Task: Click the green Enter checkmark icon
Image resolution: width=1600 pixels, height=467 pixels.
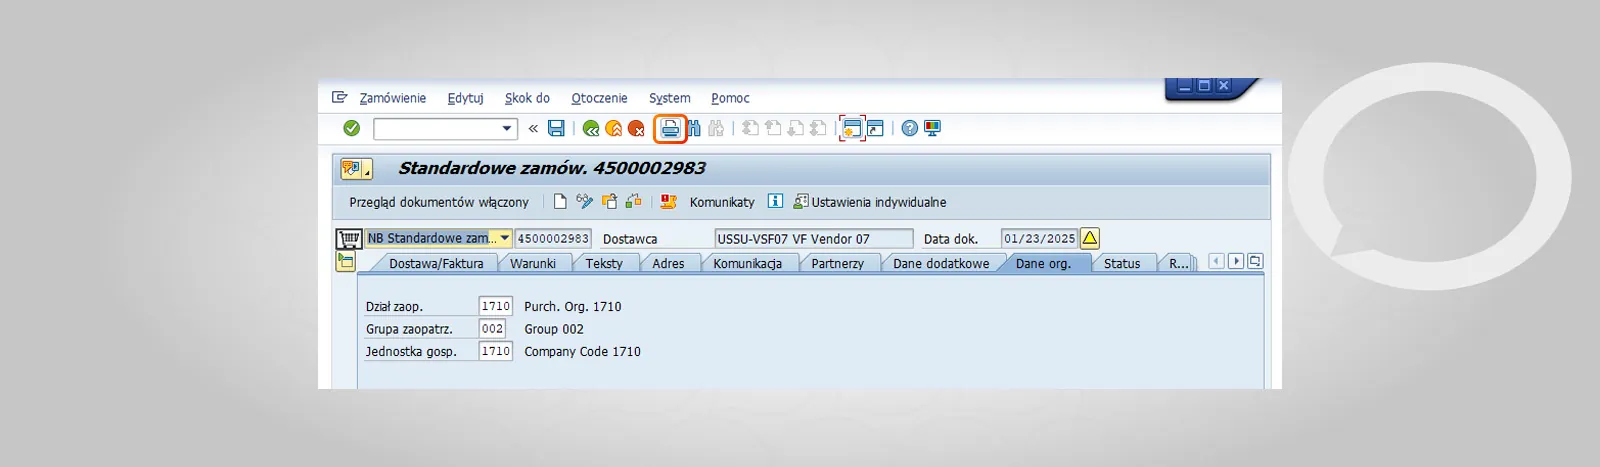Action: [351, 128]
